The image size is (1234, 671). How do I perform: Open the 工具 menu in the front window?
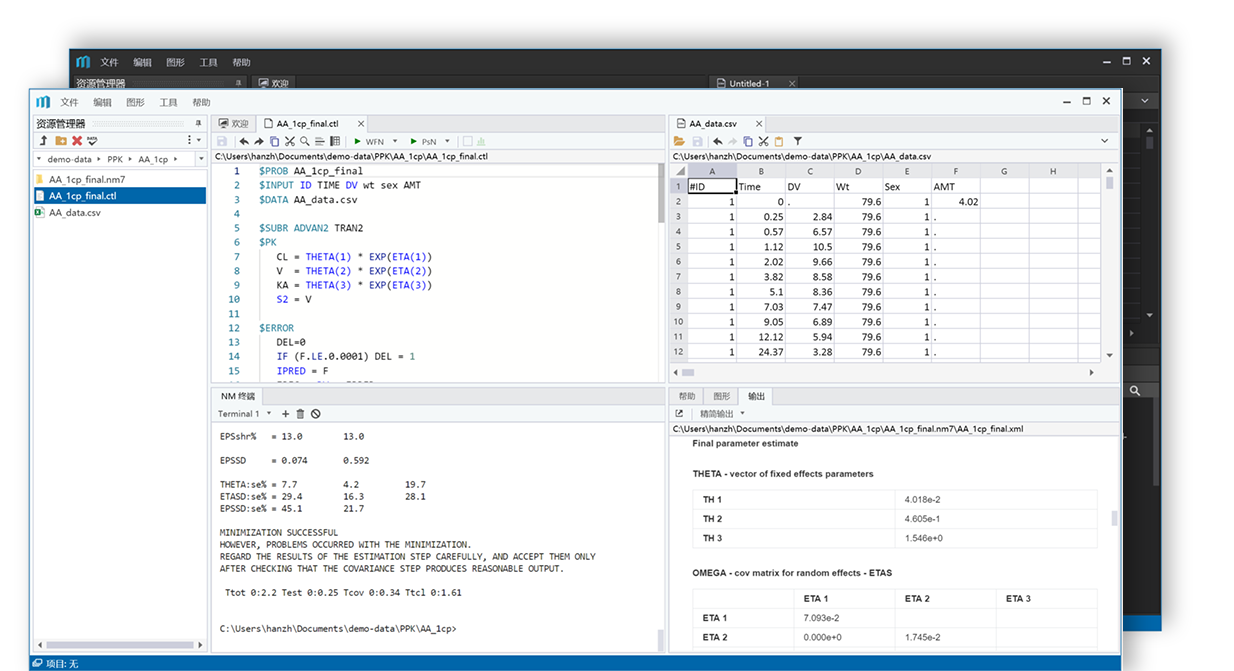click(168, 102)
